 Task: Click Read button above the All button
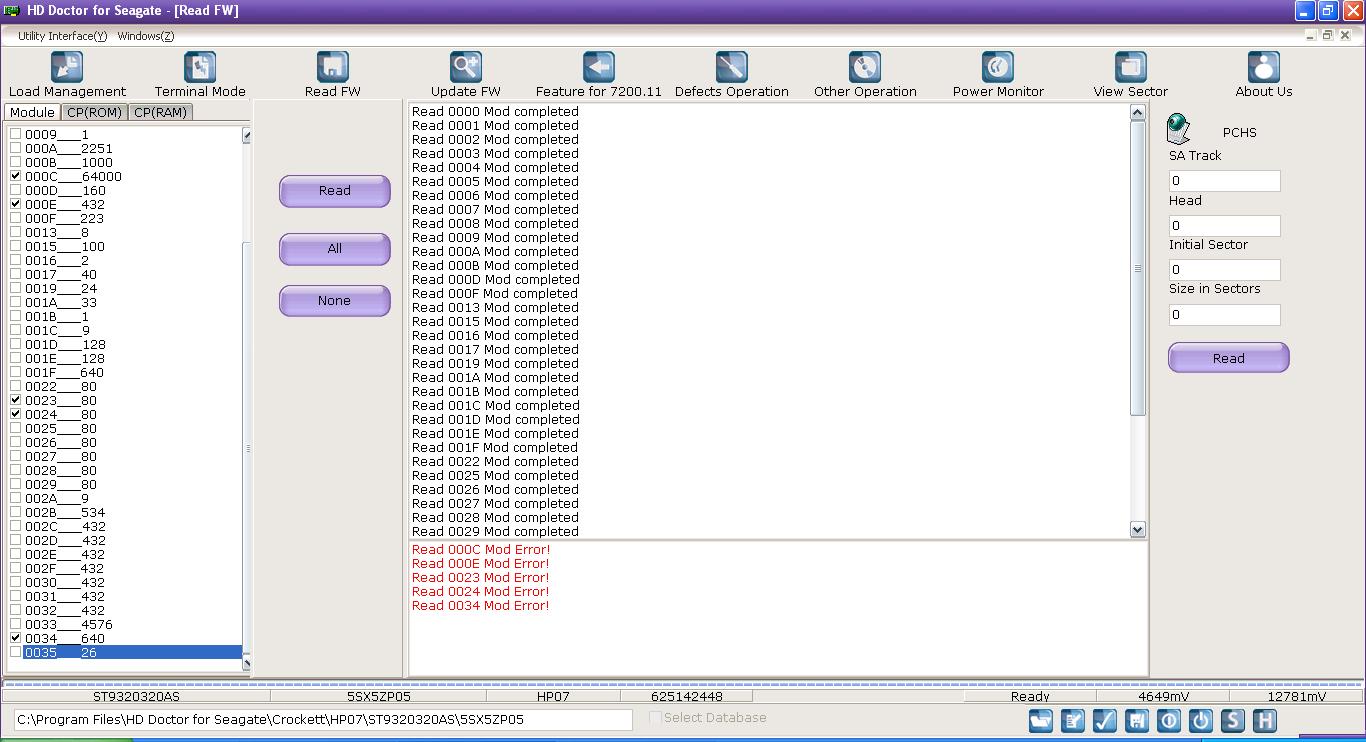pos(335,191)
